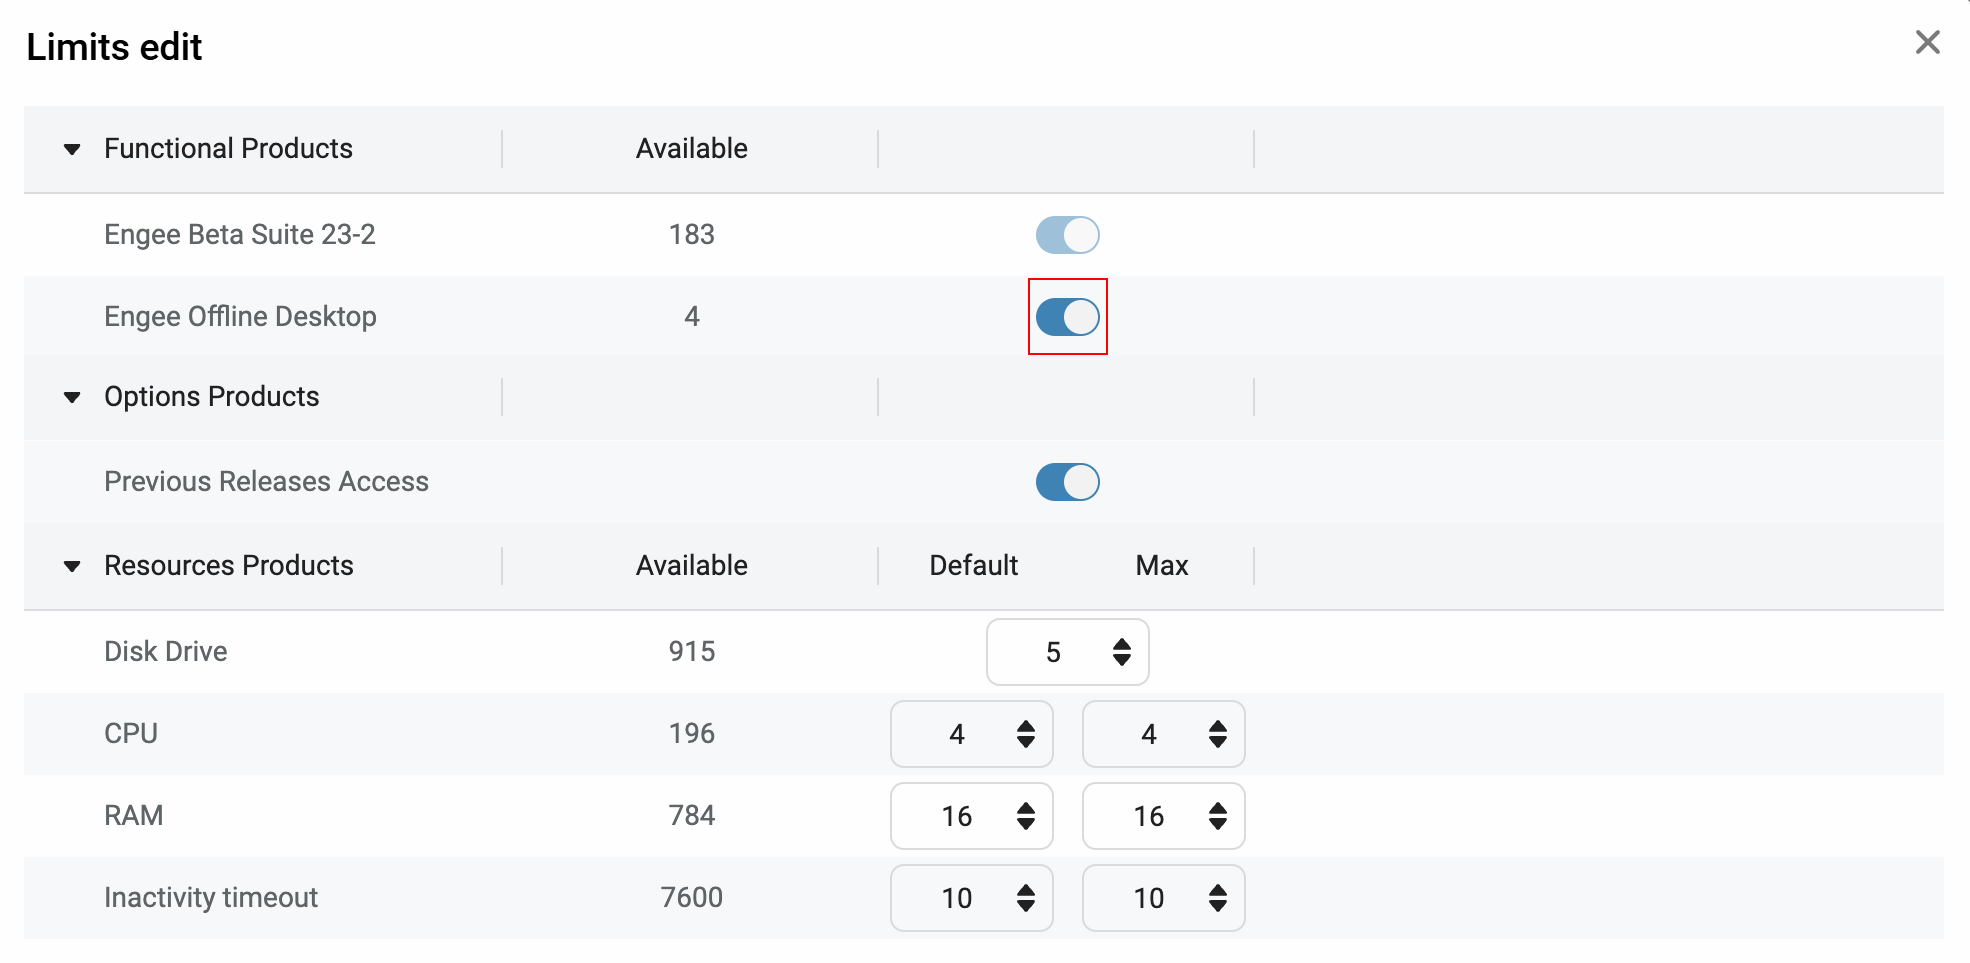Viewport: 1970px width, 963px height.
Task: Collapse the Resources Products section
Action: [x=72, y=566]
